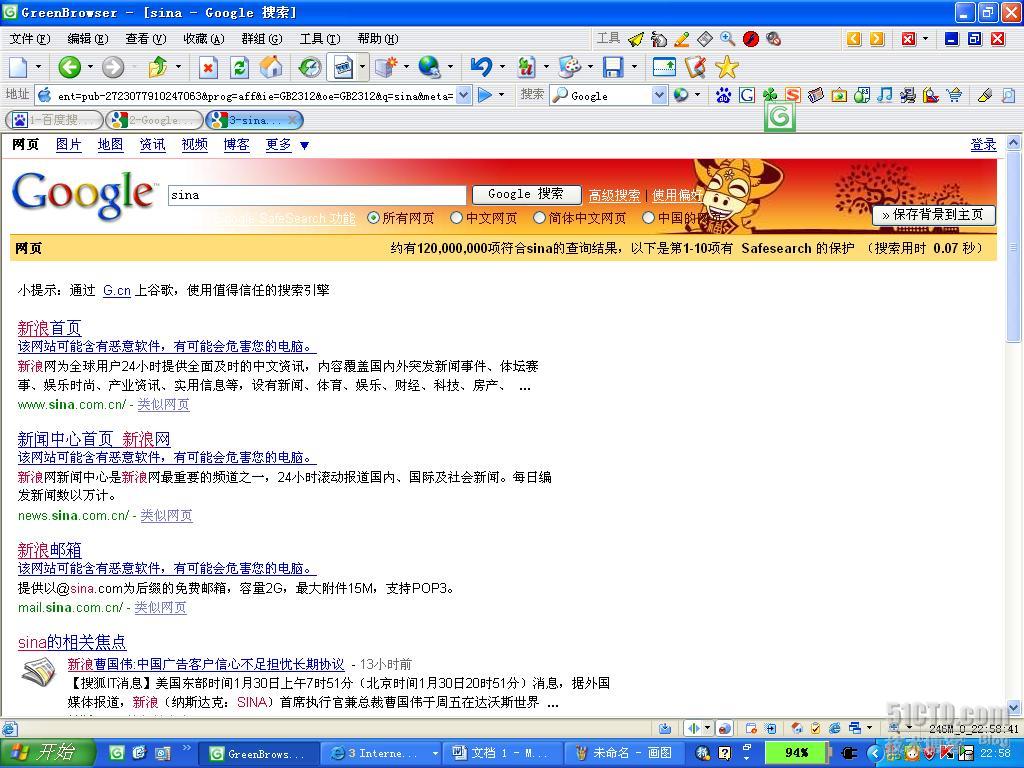
Task: Click the 登录 link
Action: 984,145
